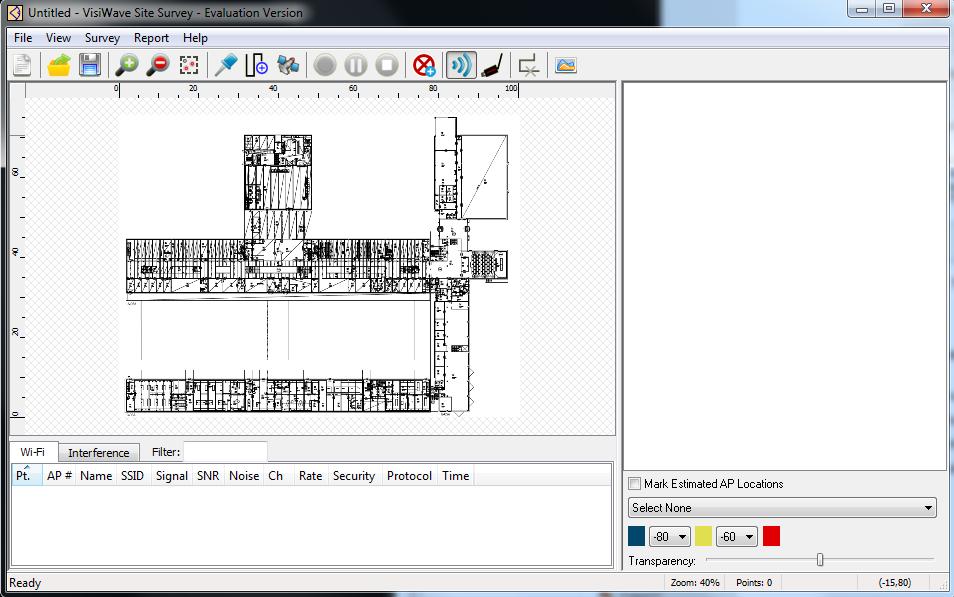Click the dark blue color swatch
This screenshot has width=954, height=597.
point(636,536)
